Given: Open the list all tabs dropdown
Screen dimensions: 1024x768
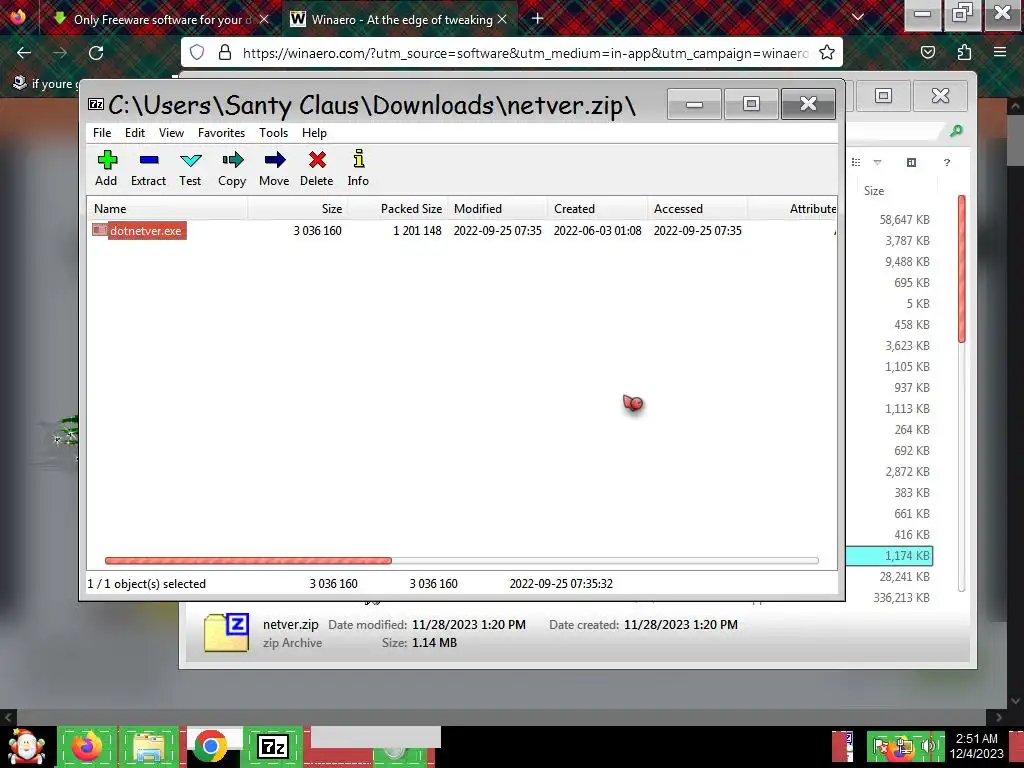Looking at the screenshot, I should click(858, 18).
